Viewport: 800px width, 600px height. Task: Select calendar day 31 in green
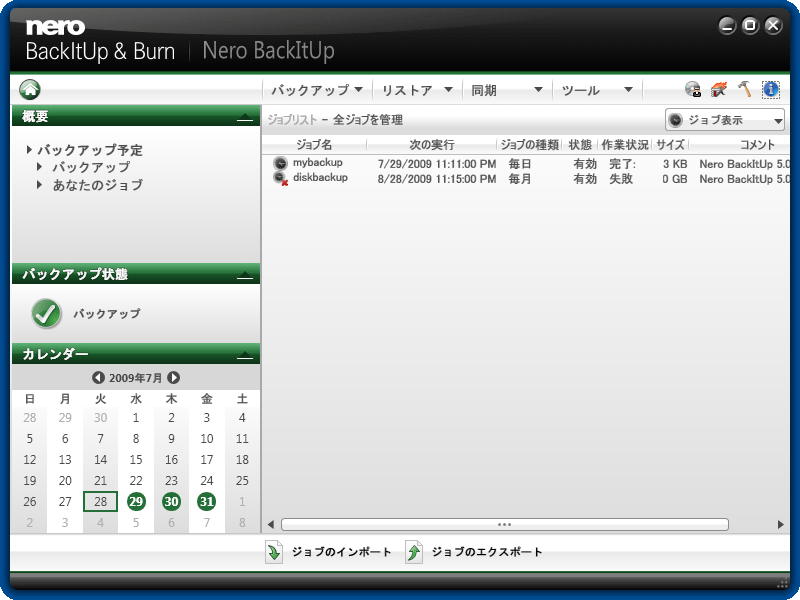(206, 502)
